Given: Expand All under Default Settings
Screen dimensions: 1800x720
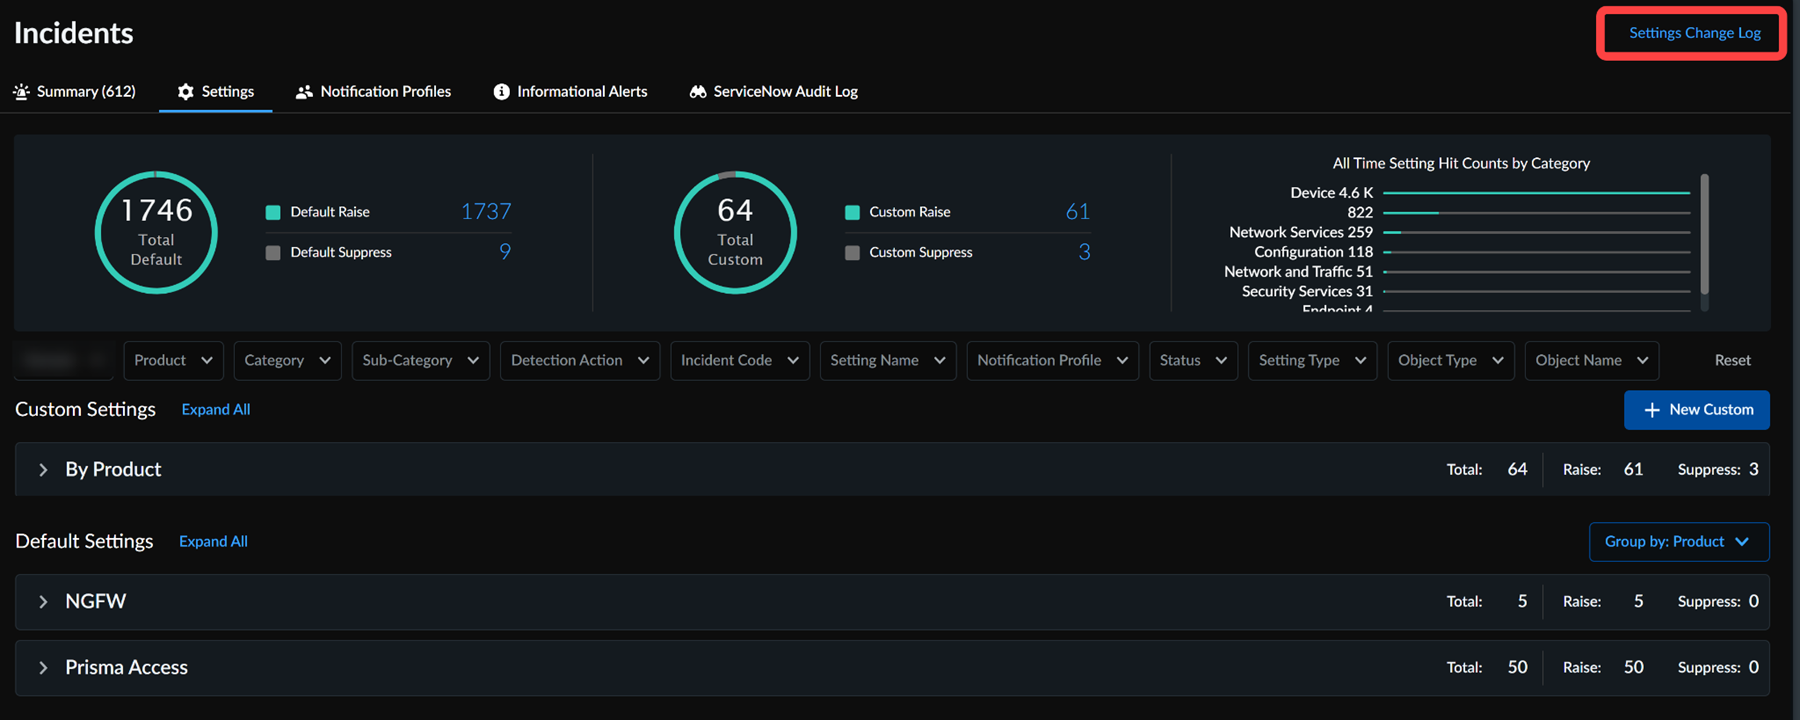Looking at the screenshot, I should click(213, 541).
